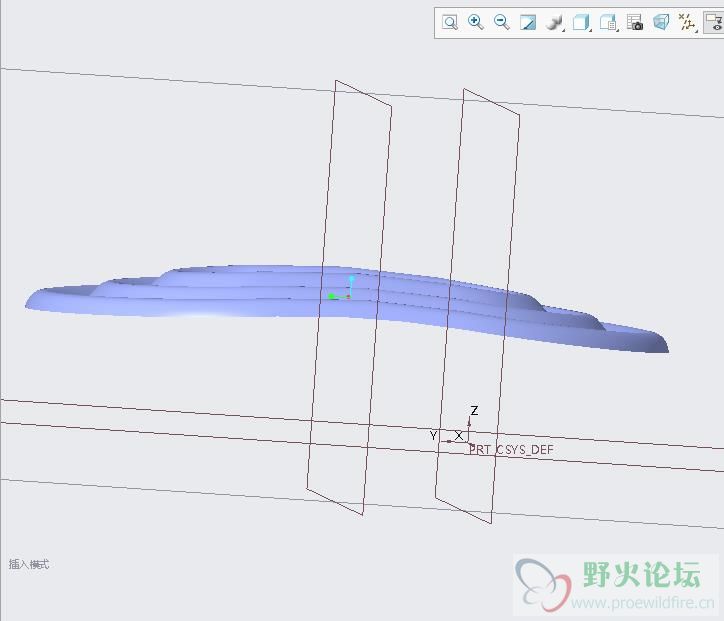Open the saved orientations list

(608, 22)
